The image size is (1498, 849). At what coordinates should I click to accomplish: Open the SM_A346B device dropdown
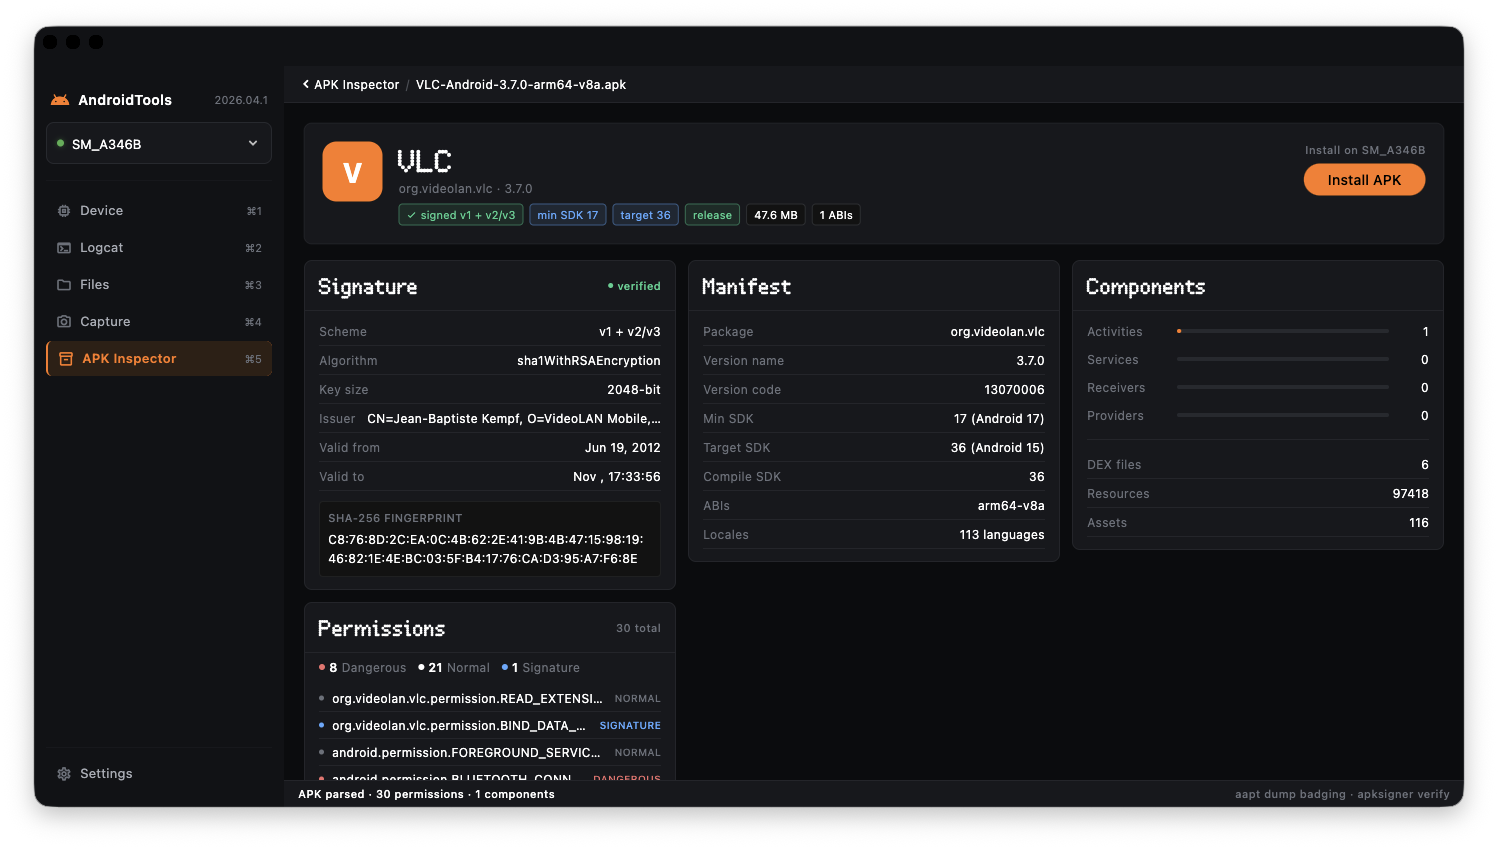159,144
